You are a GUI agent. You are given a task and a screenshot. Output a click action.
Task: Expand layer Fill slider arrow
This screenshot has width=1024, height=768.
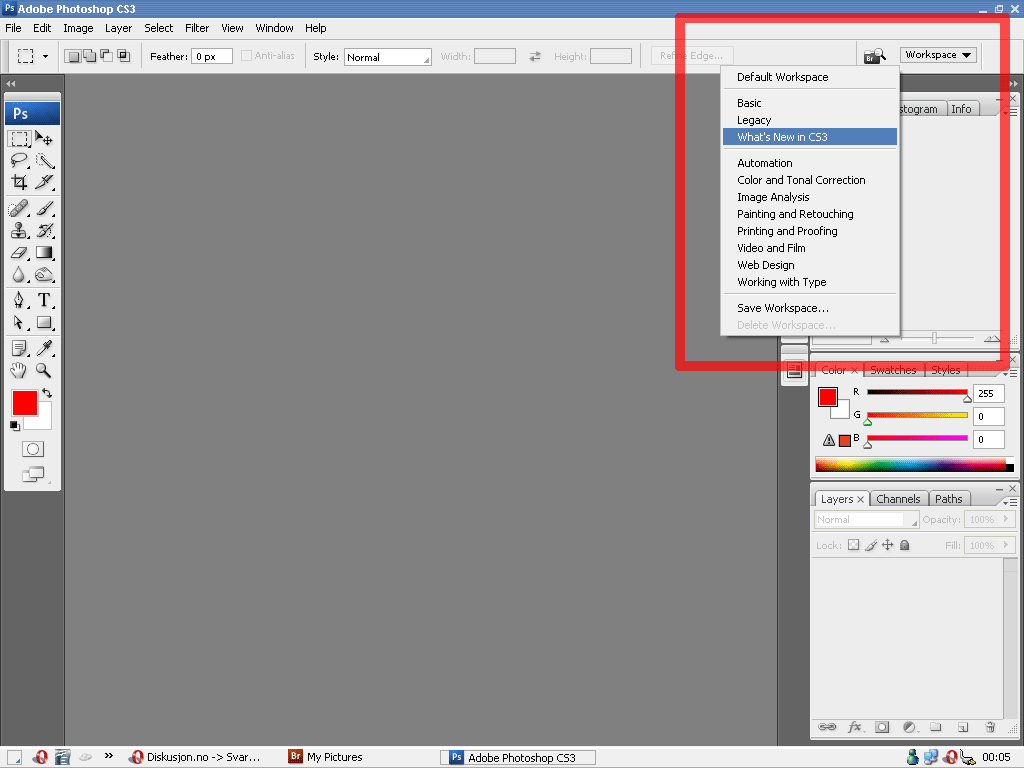pos(1006,545)
